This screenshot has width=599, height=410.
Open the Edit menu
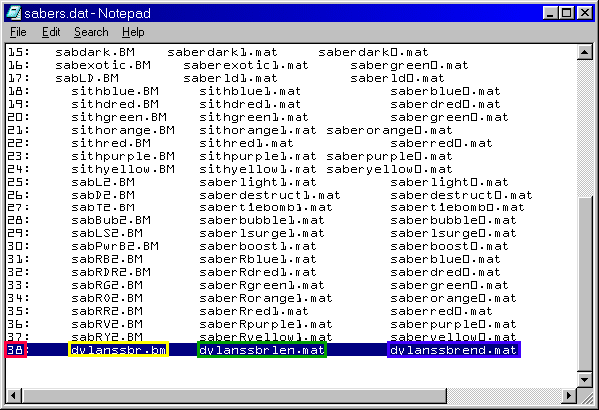pyautogui.click(x=51, y=32)
